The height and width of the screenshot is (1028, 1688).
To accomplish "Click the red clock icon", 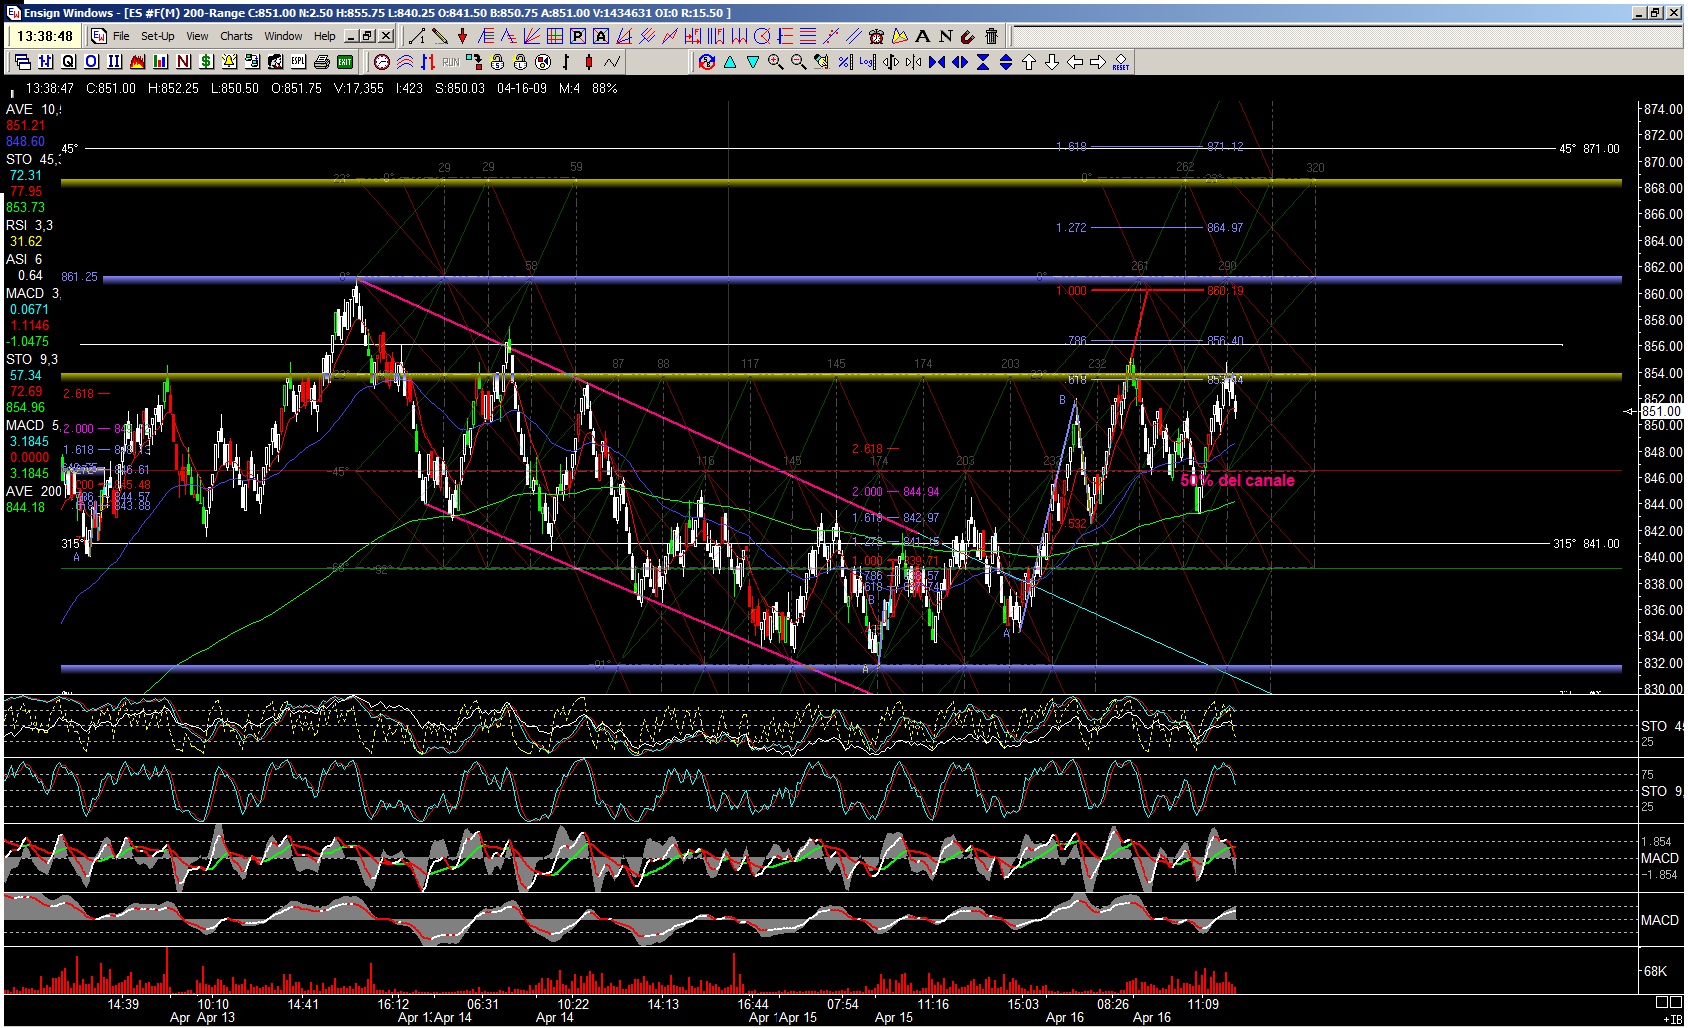I will pos(382,62).
